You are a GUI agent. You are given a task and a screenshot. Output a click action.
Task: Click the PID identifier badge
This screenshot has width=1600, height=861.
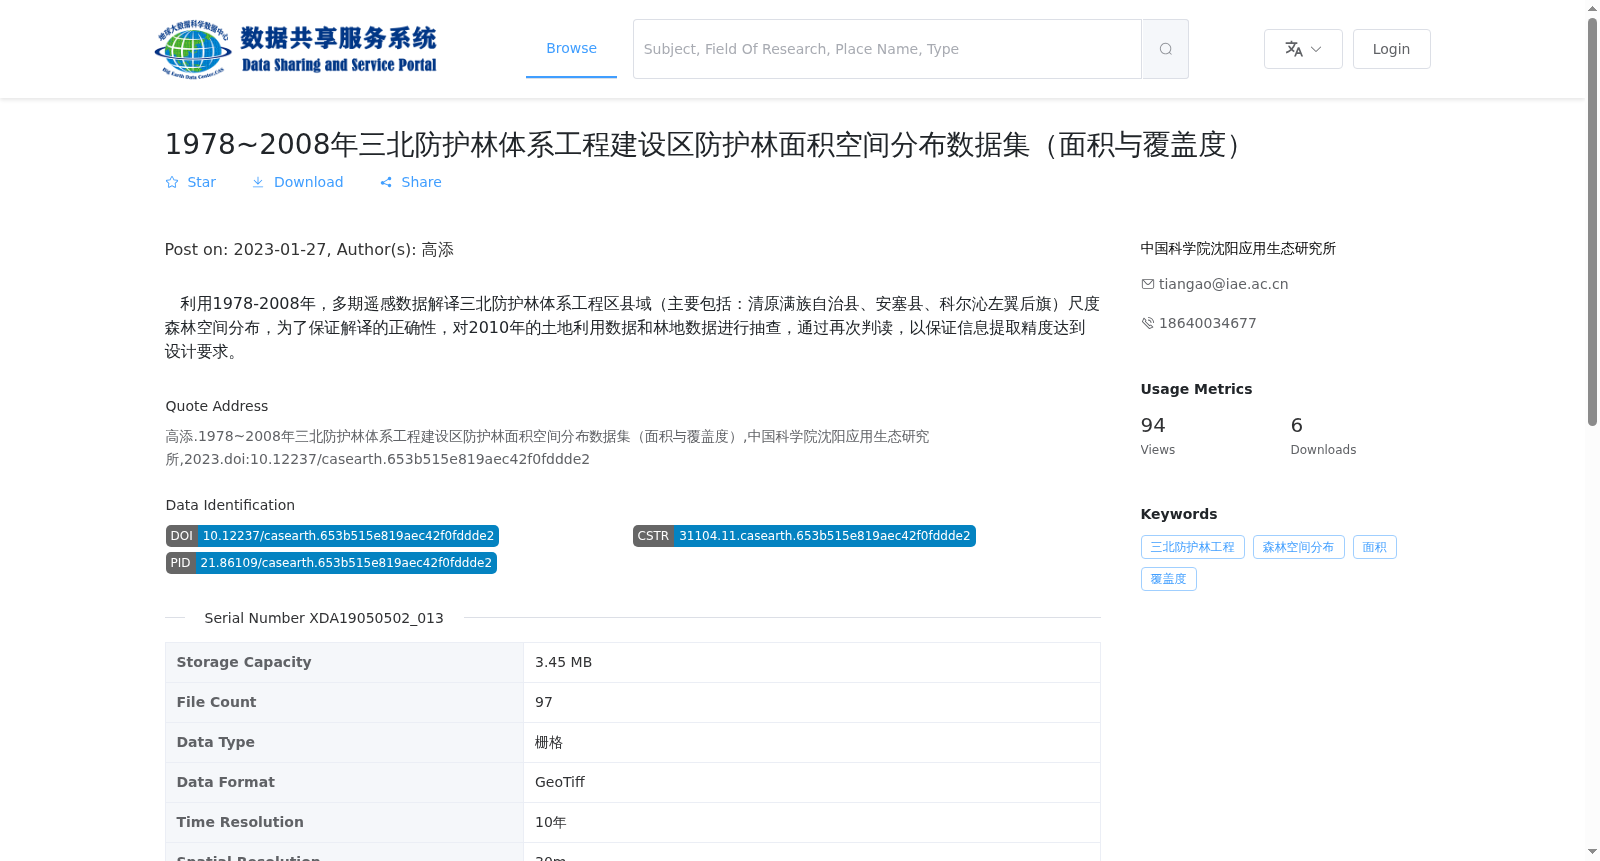[x=331, y=563]
